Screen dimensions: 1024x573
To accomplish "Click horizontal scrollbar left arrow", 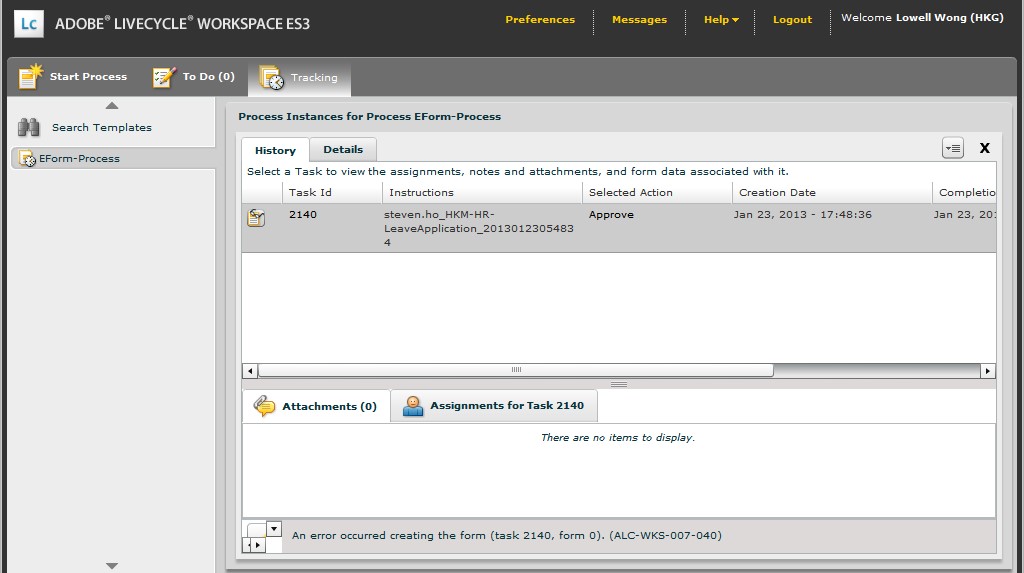I will pyautogui.click(x=249, y=371).
